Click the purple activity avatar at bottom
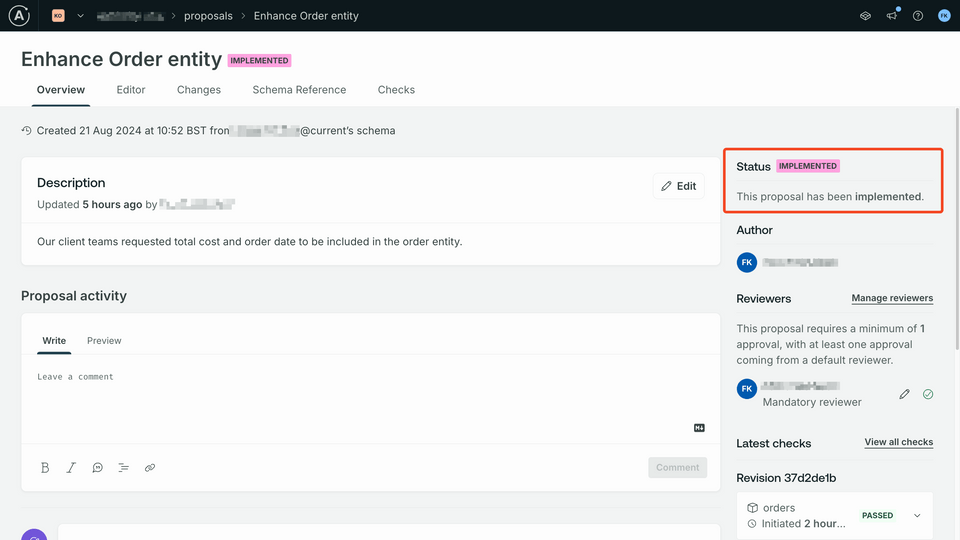960x540 pixels. (x=34, y=534)
